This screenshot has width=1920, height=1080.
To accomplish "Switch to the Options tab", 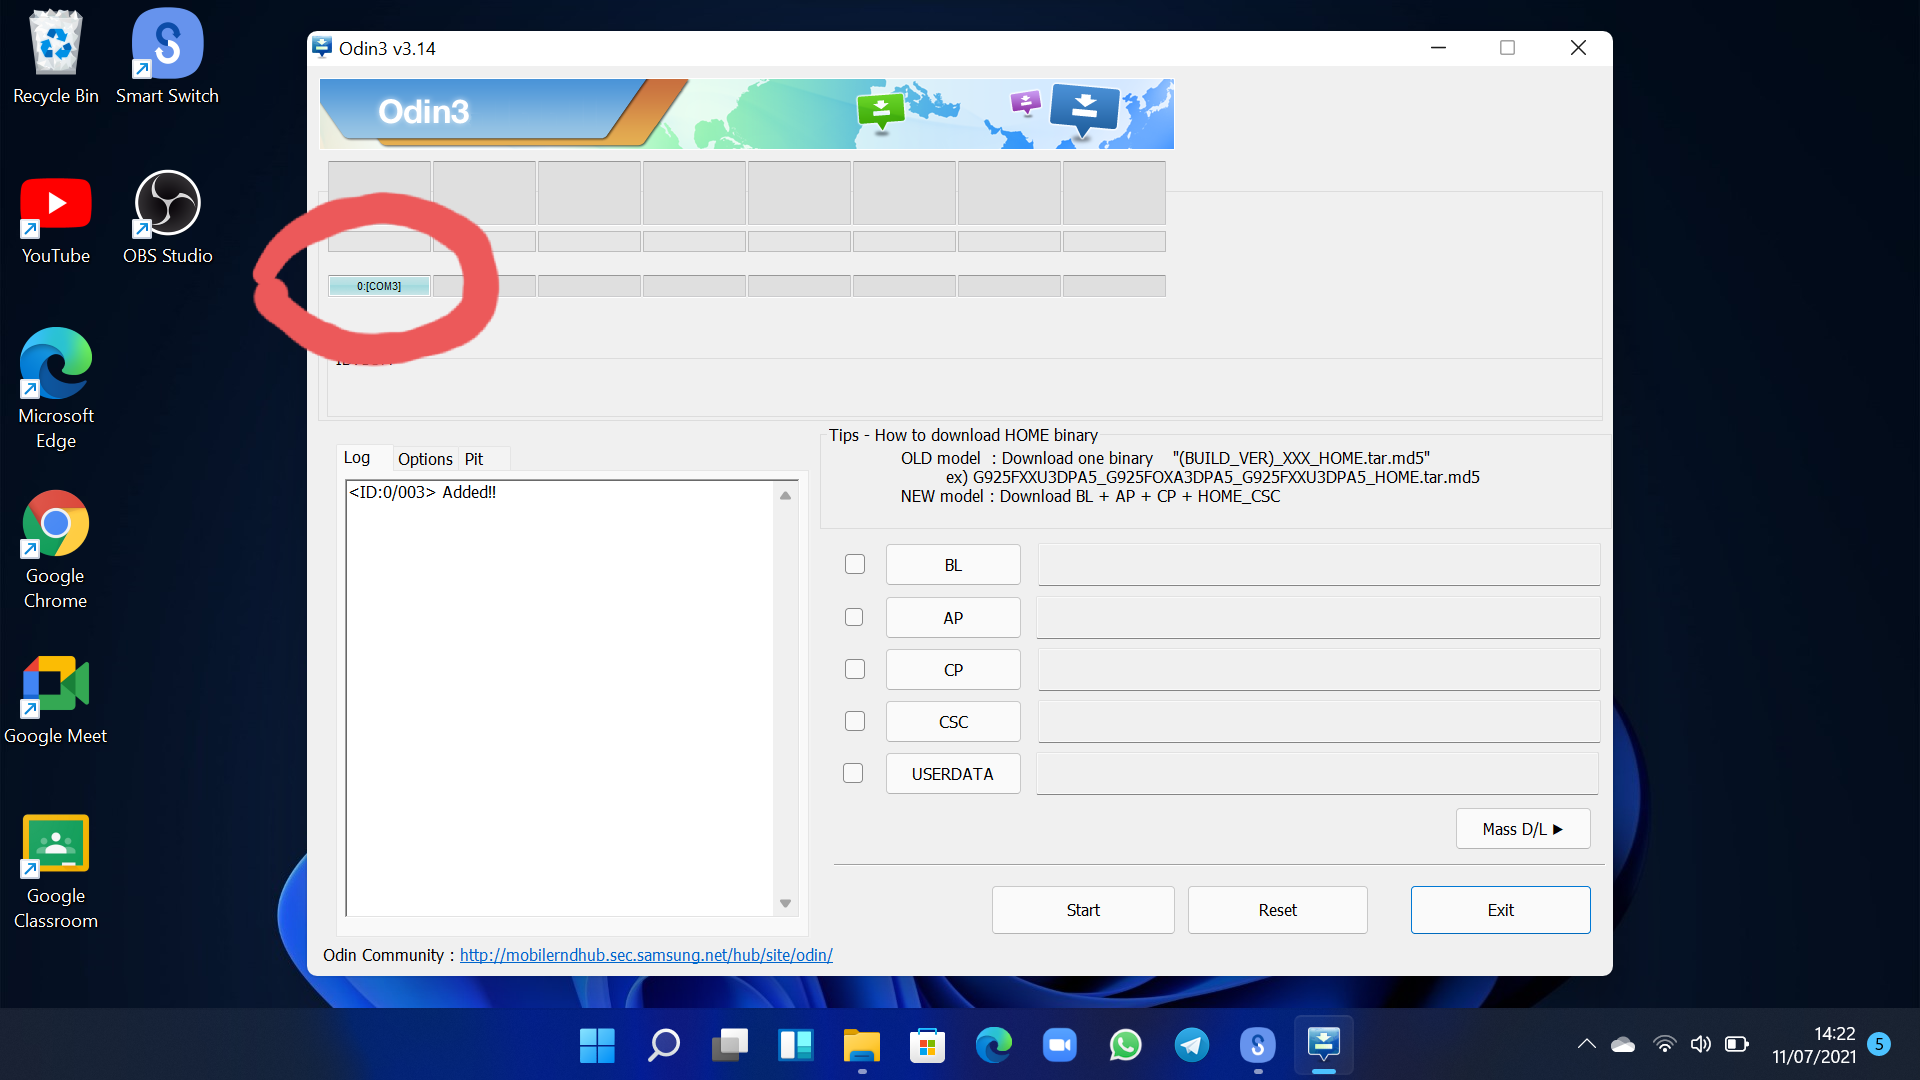I will tap(424, 459).
